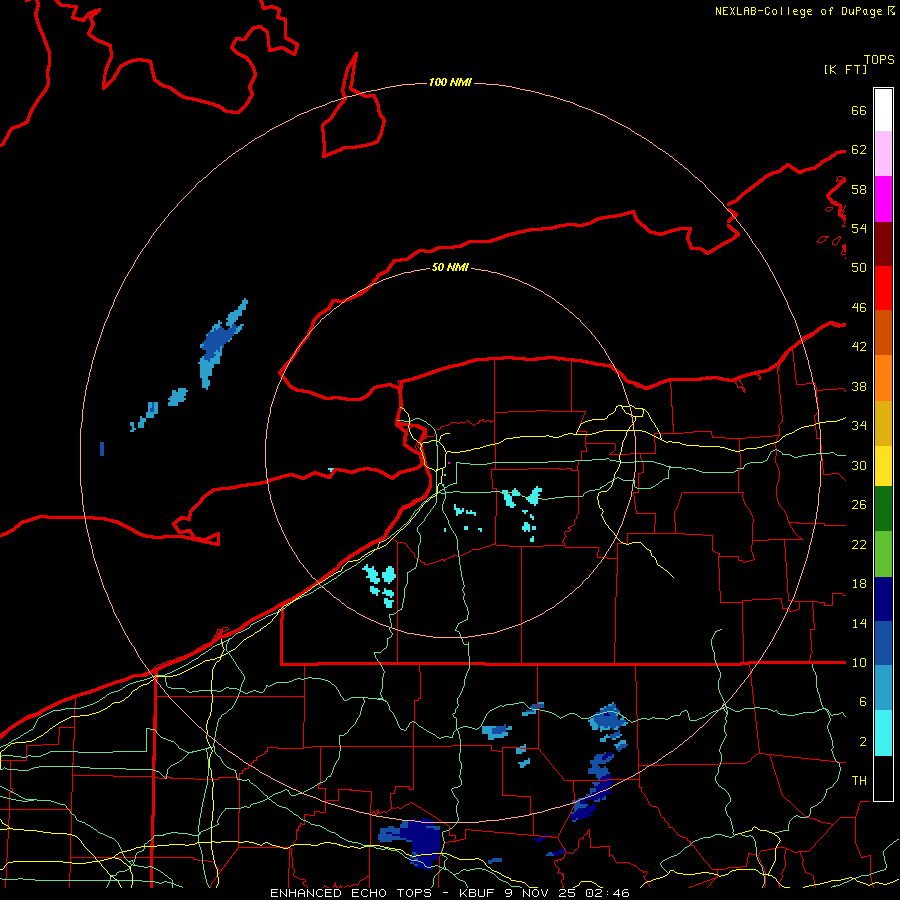900x900 pixels.
Task: Click the 22 value on legend scale
Action: [859, 544]
